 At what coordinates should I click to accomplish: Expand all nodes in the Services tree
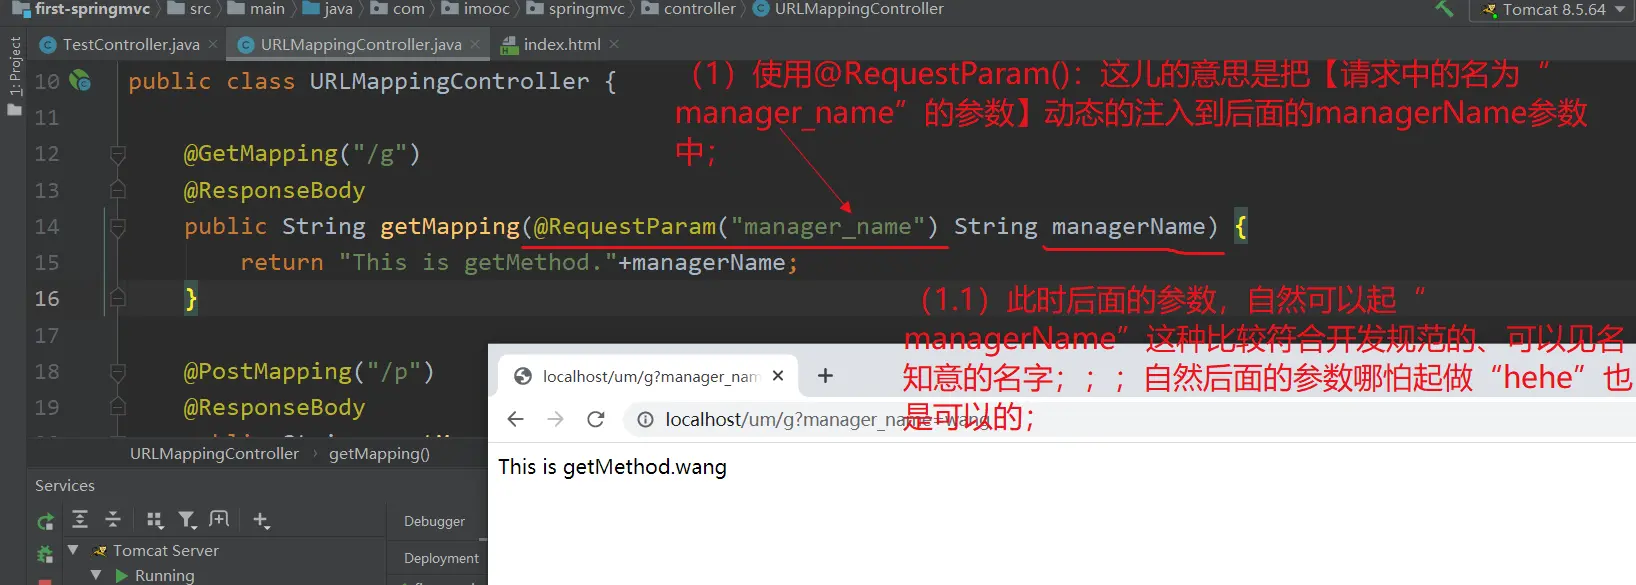tap(80, 519)
